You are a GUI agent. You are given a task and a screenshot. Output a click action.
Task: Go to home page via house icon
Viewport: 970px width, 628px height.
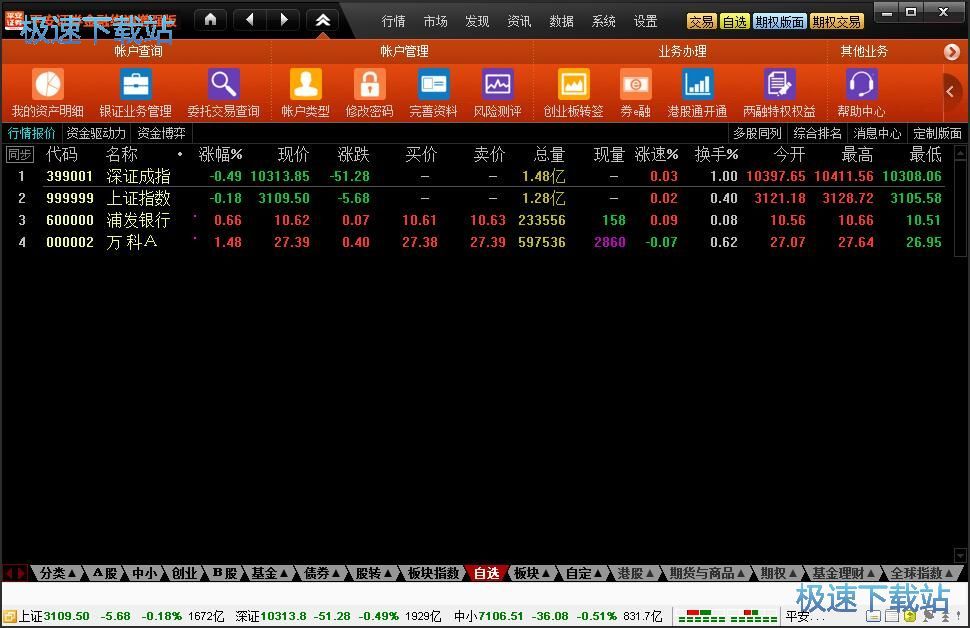(211, 20)
